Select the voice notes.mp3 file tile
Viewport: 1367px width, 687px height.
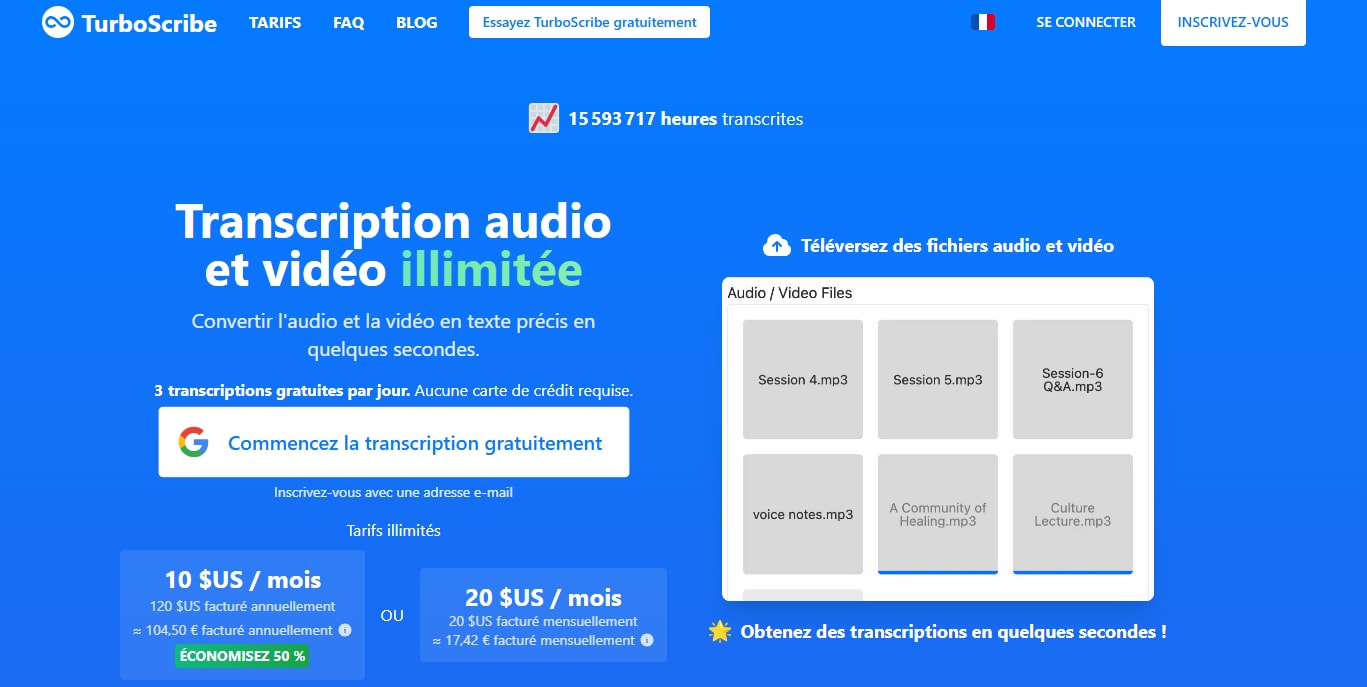click(x=803, y=514)
